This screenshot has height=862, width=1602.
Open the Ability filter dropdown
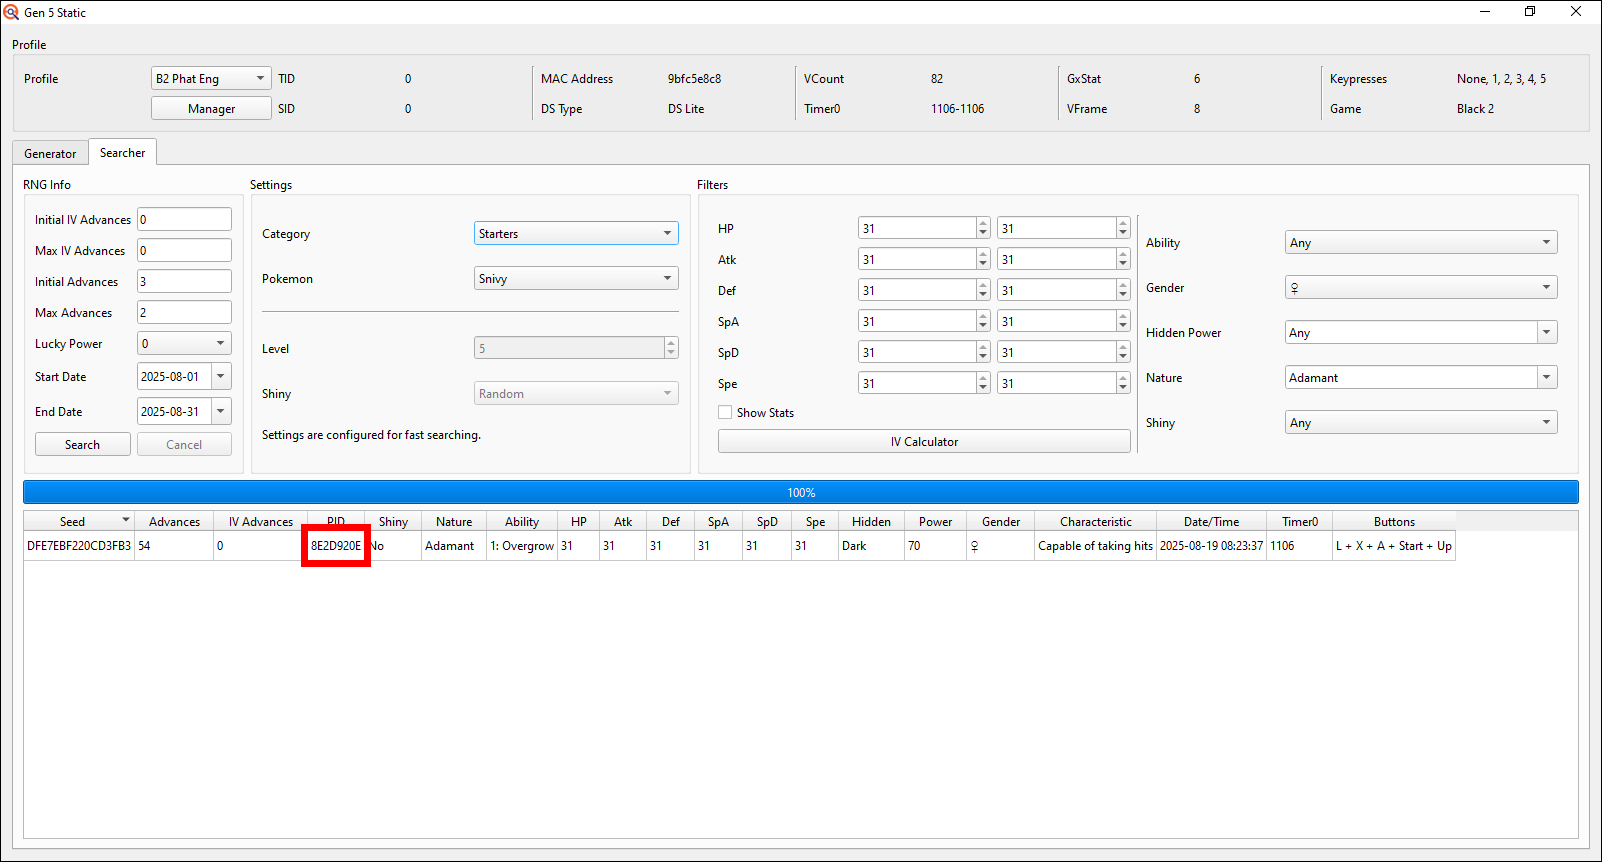1421,242
